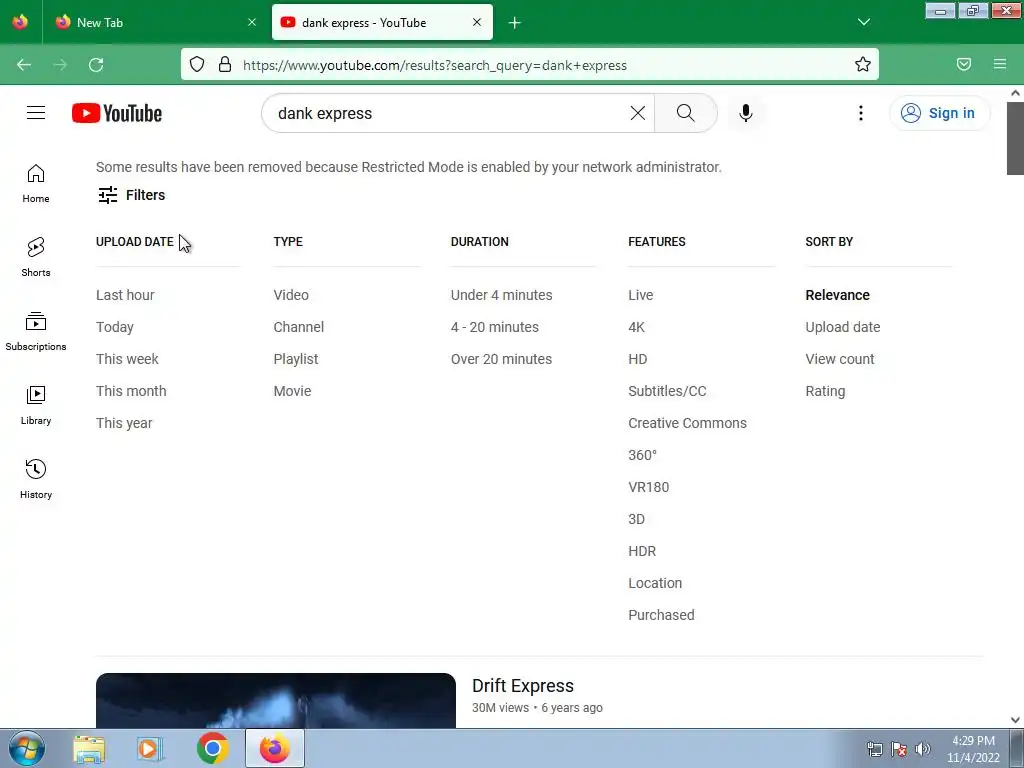Open the tracking protection shield icon
The image size is (1024, 768).
[x=197, y=64]
